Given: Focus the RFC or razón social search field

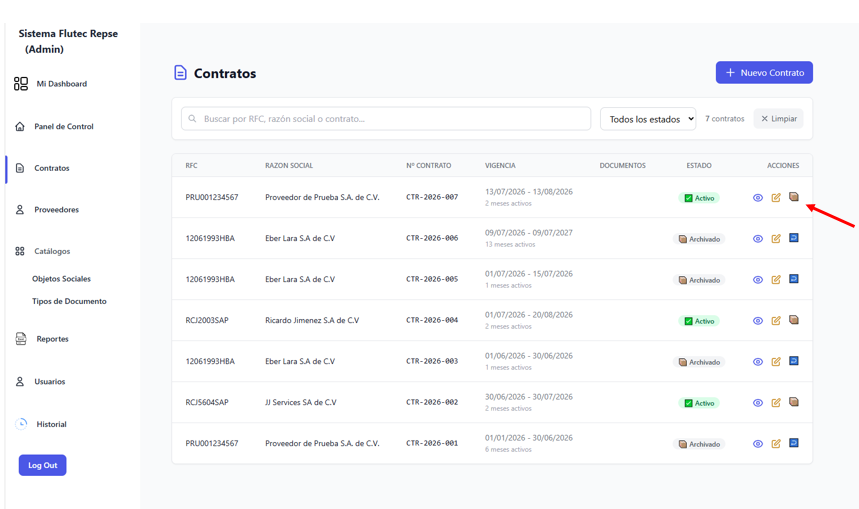Looking at the screenshot, I should click(386, 118).
